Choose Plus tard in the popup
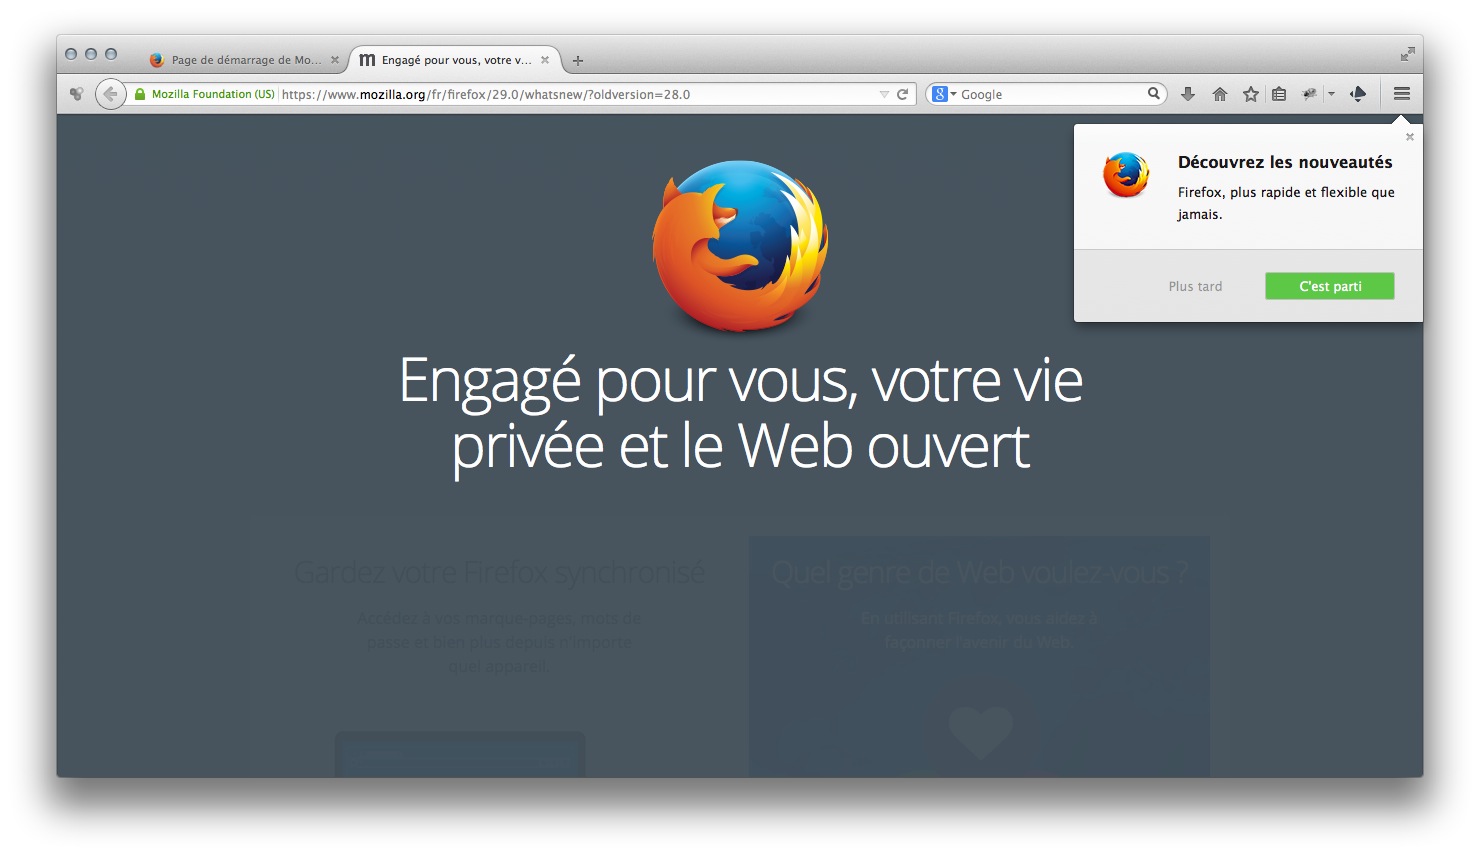This screenshot has width=1480, height=856. click(1195, 286)
